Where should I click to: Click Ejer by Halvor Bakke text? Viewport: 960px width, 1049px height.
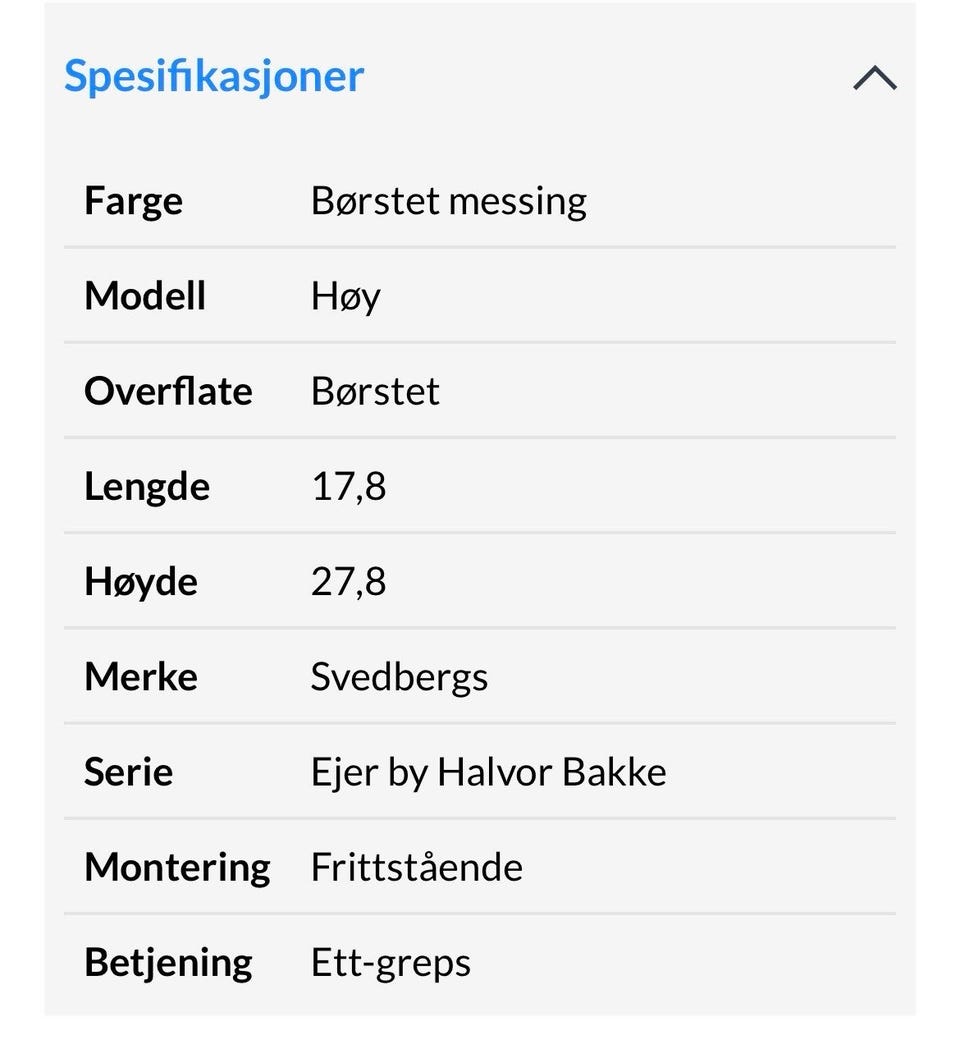click(x=488, y=772)
